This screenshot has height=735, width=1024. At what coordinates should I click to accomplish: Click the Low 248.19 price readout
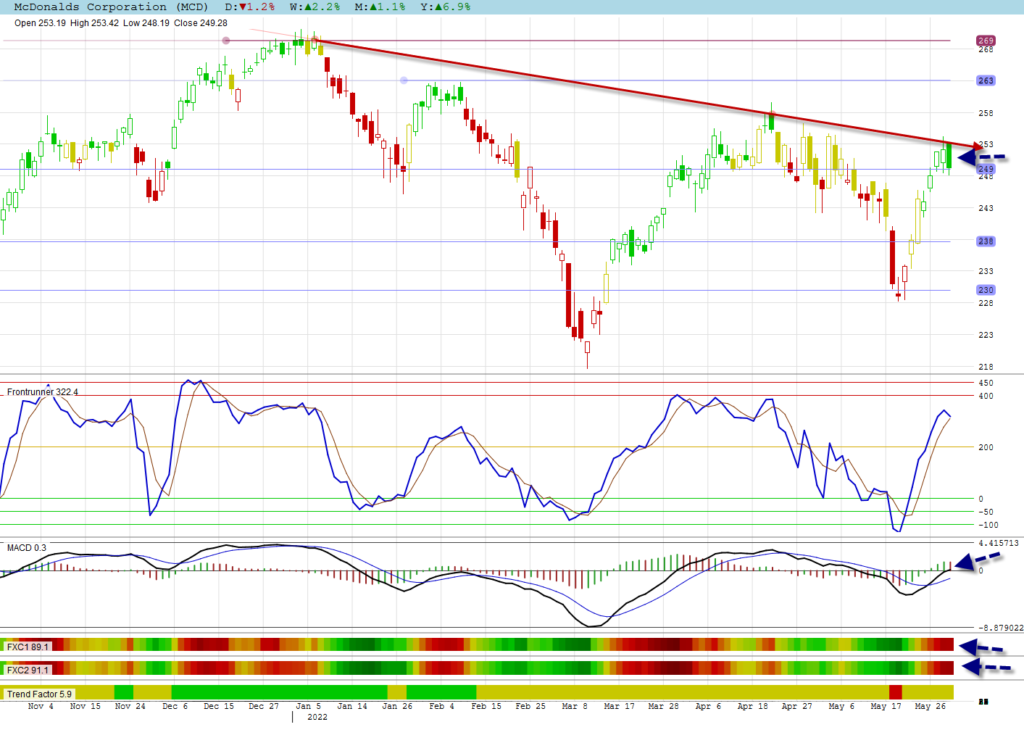(146, 23)
